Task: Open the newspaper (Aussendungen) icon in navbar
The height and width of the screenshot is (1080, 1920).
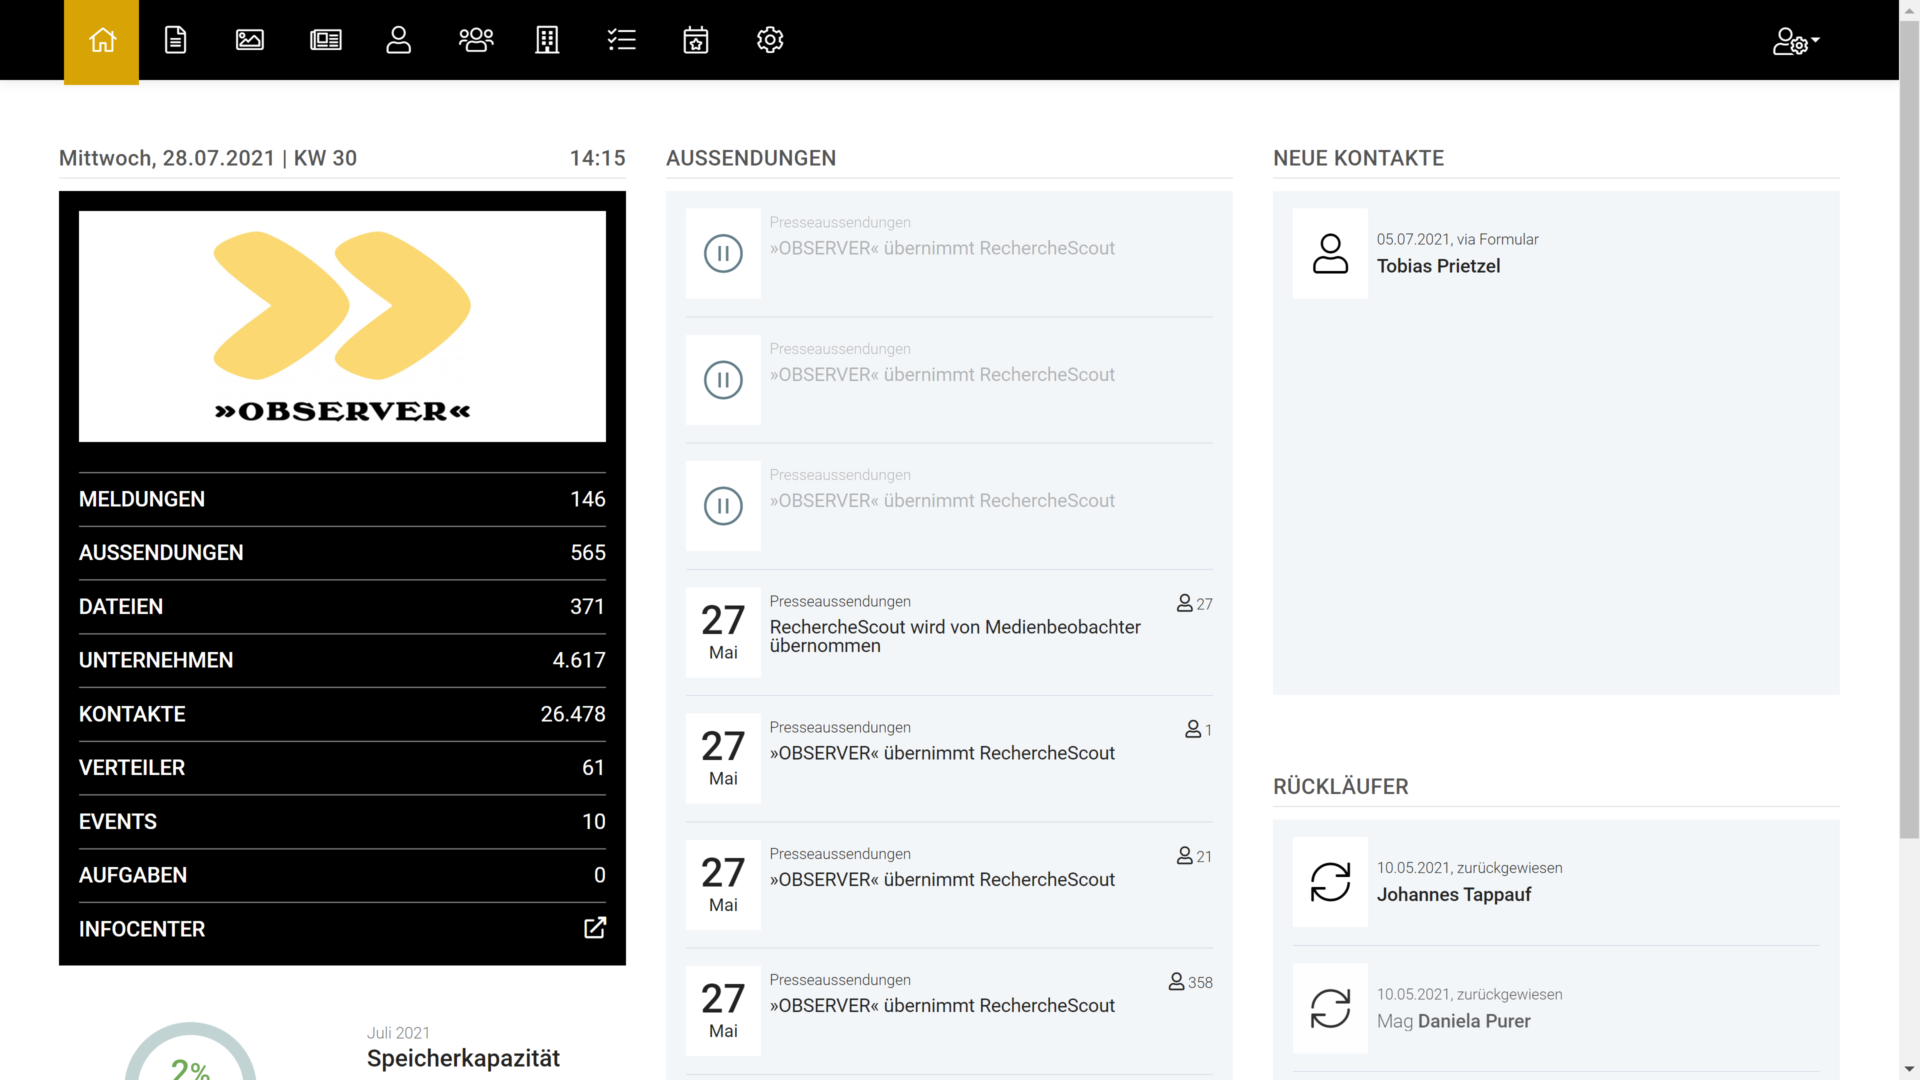Action: point(326,40)
